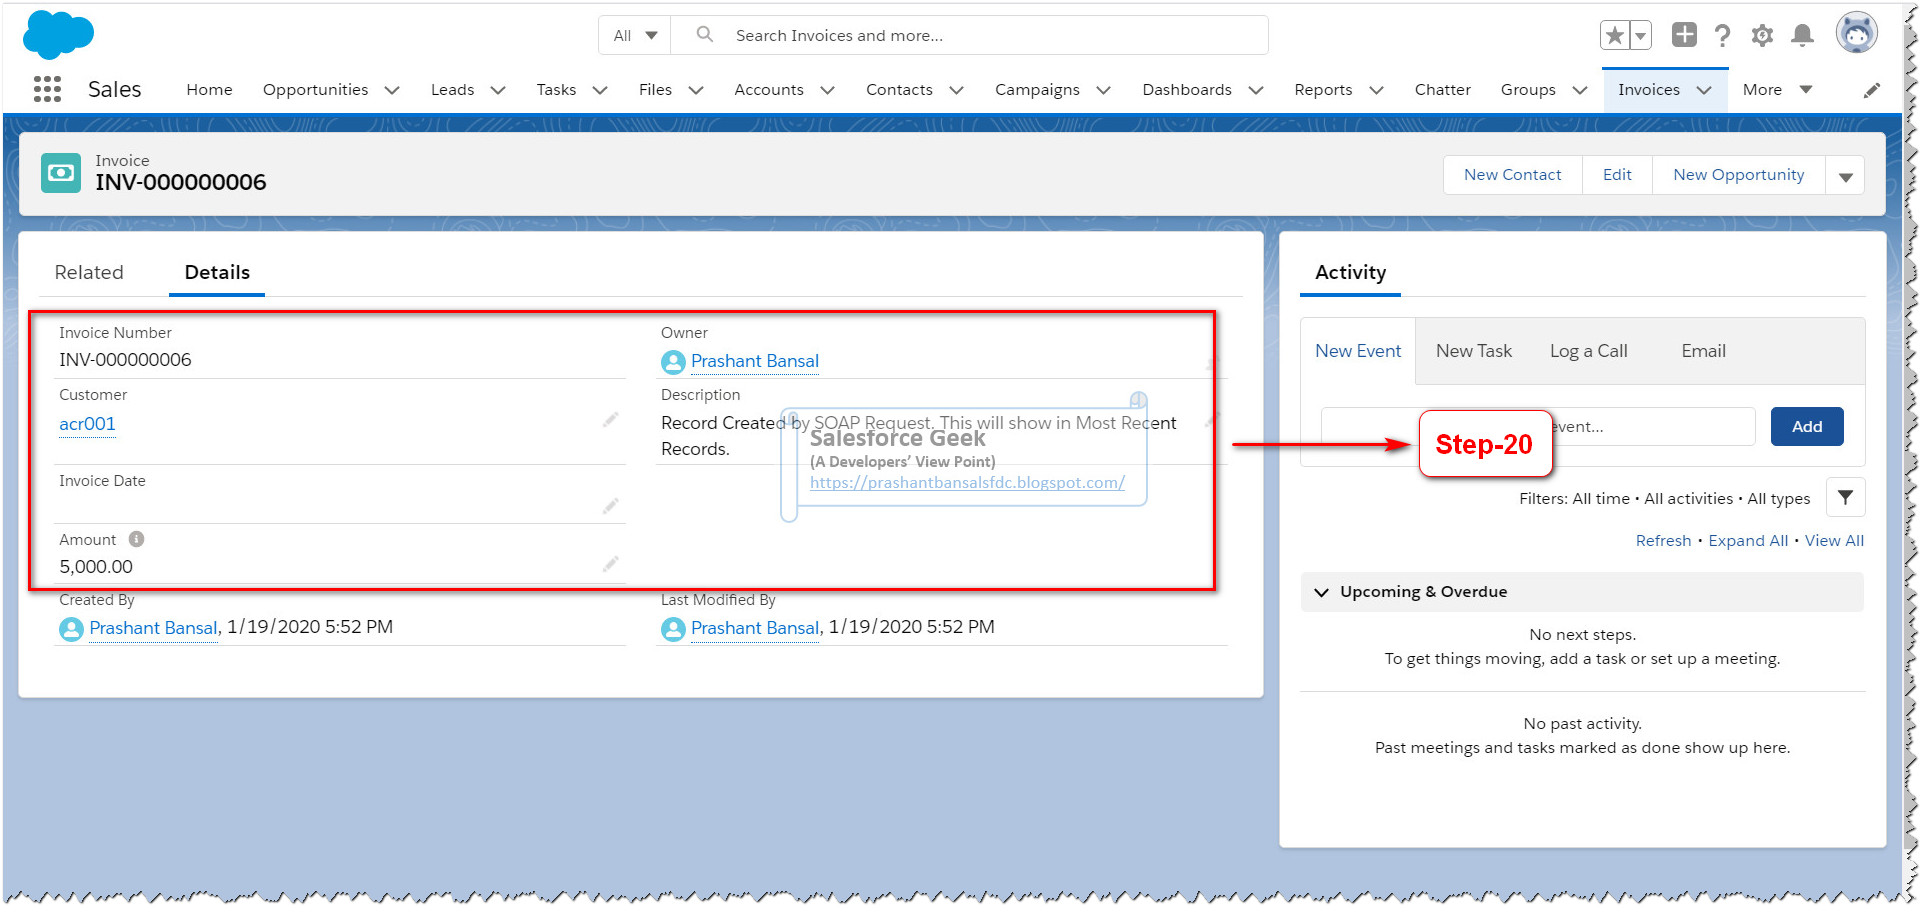Viewport: 1927px width, 912px height.
Task: Click the edit pencil for Amount field
Action: (x=610, y=565)
